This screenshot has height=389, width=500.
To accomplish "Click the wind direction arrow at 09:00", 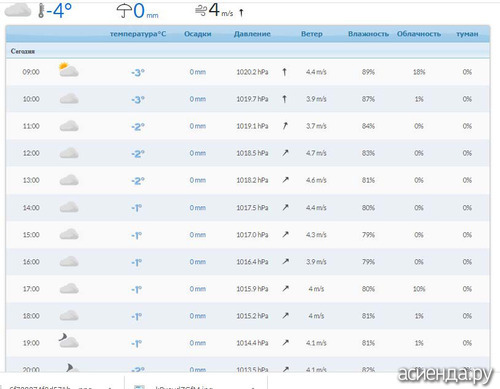I will click(x=284, y=72).
